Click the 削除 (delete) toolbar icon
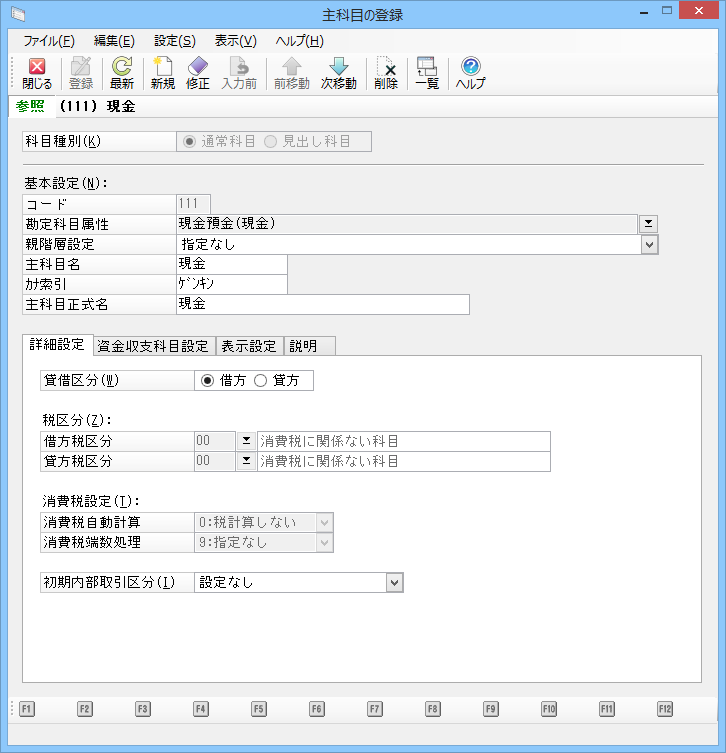This screenshot has height=753, width=726. [x=386, y=67]
